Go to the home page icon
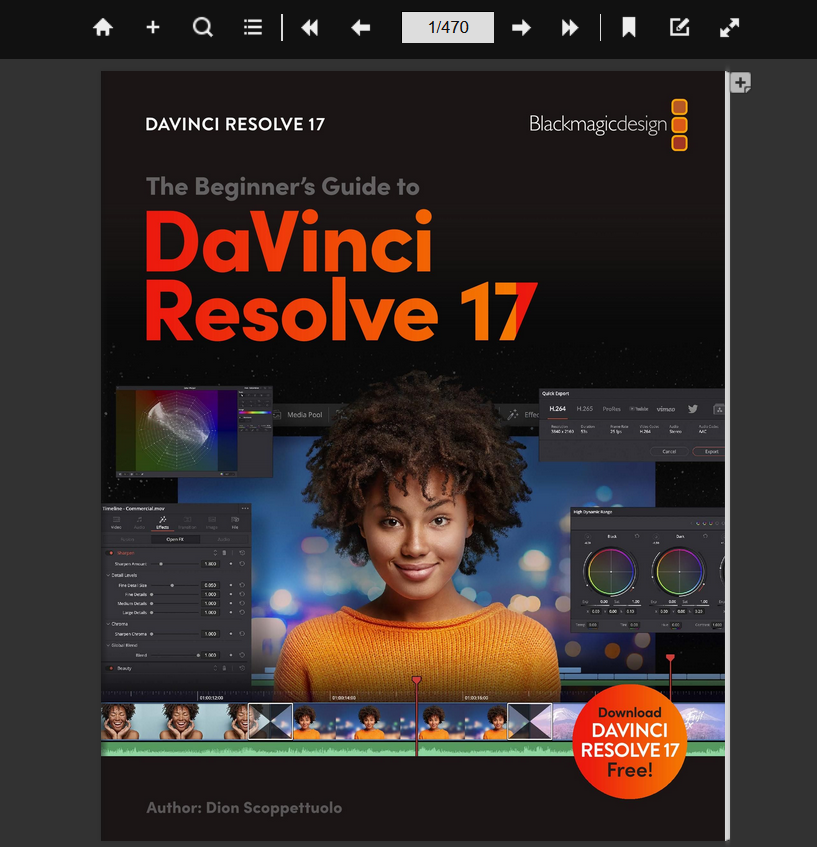The image size is (817, 847). [103, 27]
